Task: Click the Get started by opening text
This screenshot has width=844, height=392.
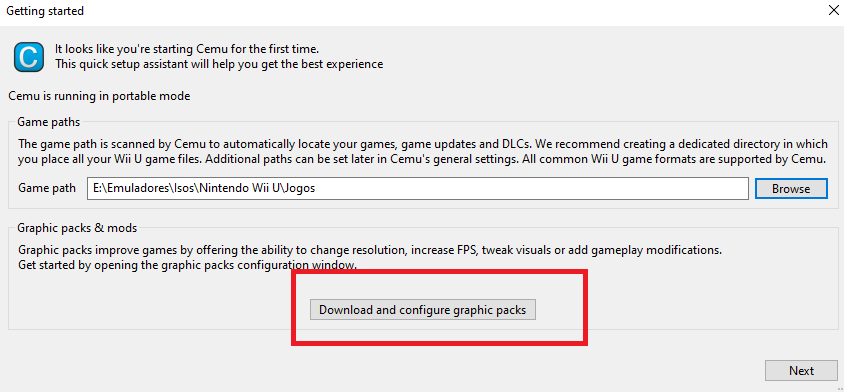Action: pos(187,265)
